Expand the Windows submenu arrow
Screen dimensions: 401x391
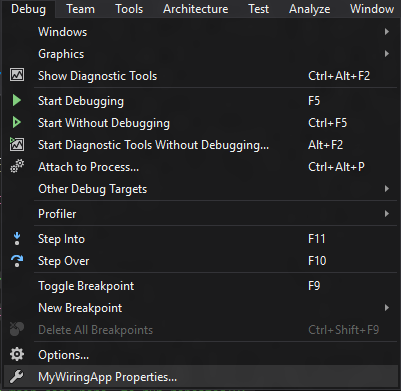coord(387,32)
